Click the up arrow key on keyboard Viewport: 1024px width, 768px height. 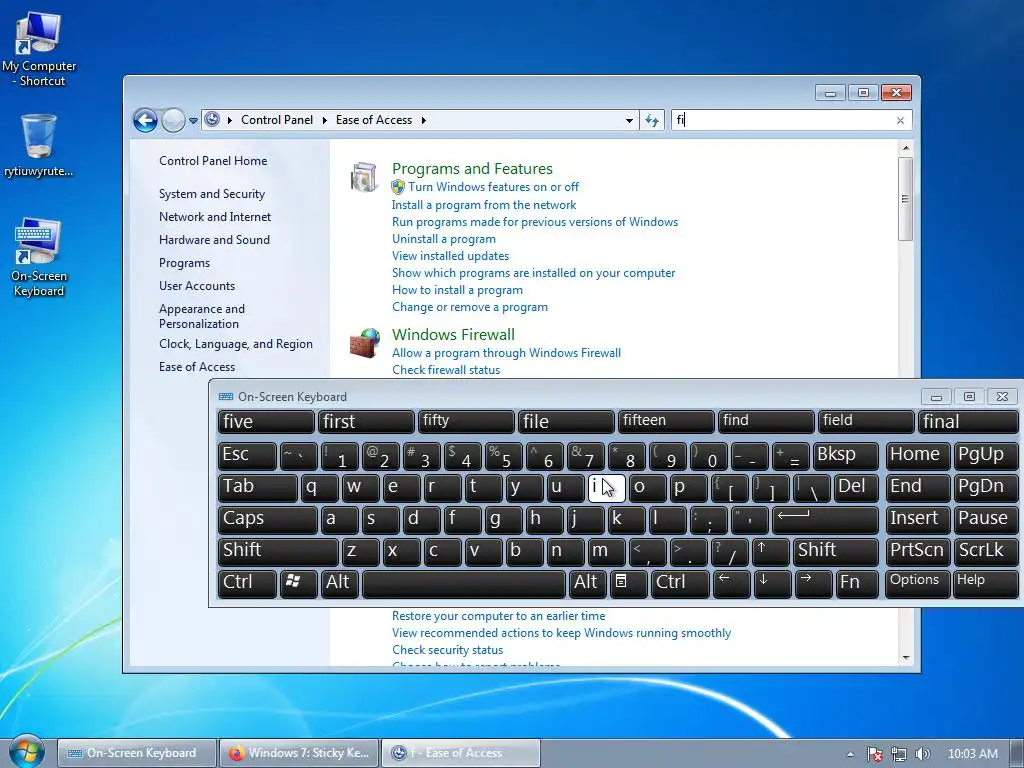coord(770,552)
